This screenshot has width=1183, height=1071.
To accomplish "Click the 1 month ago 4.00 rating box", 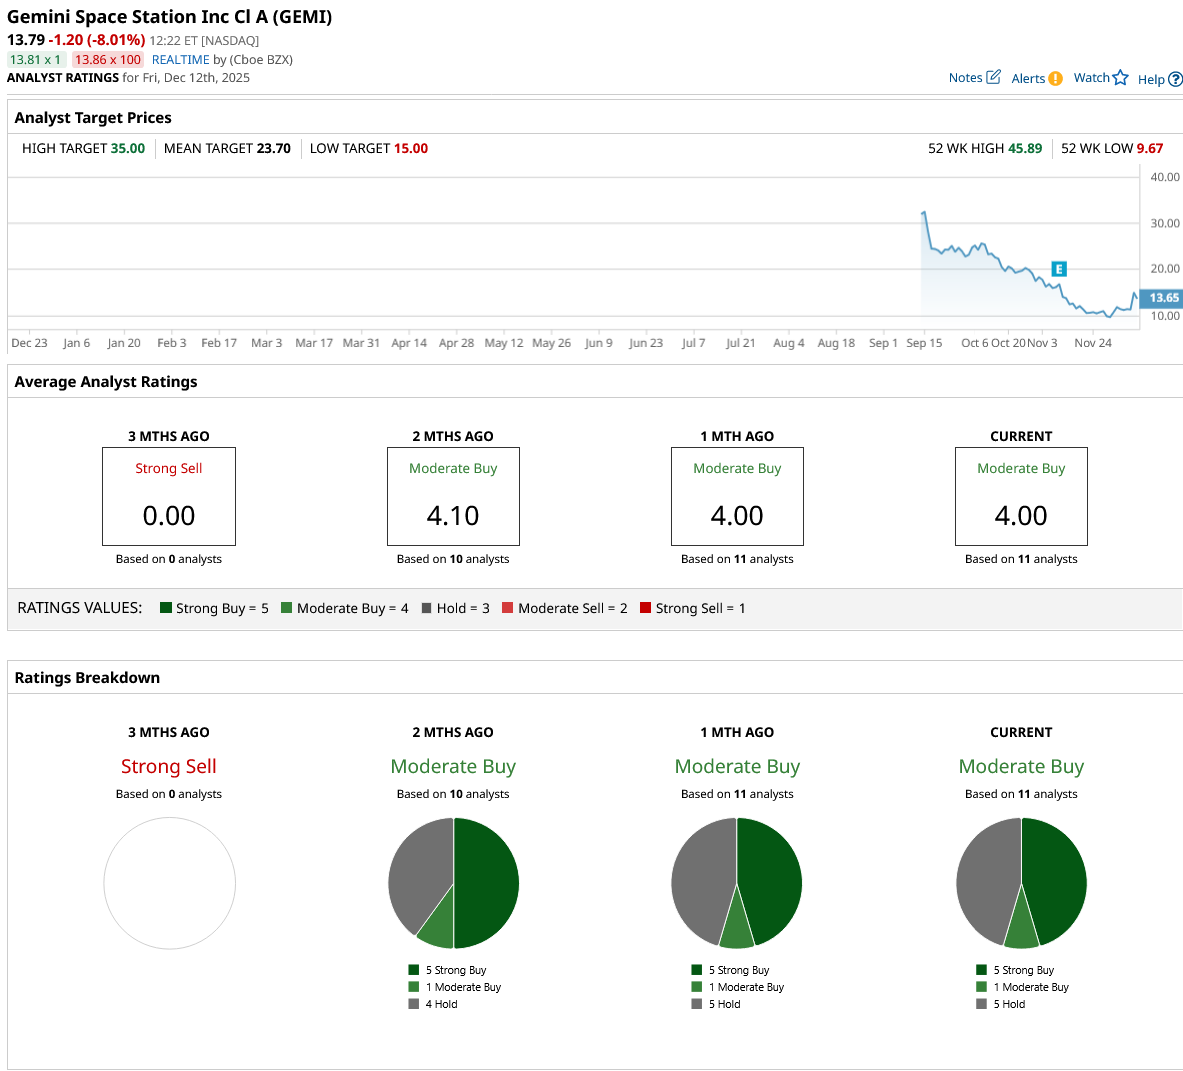I will coord(737,496).
